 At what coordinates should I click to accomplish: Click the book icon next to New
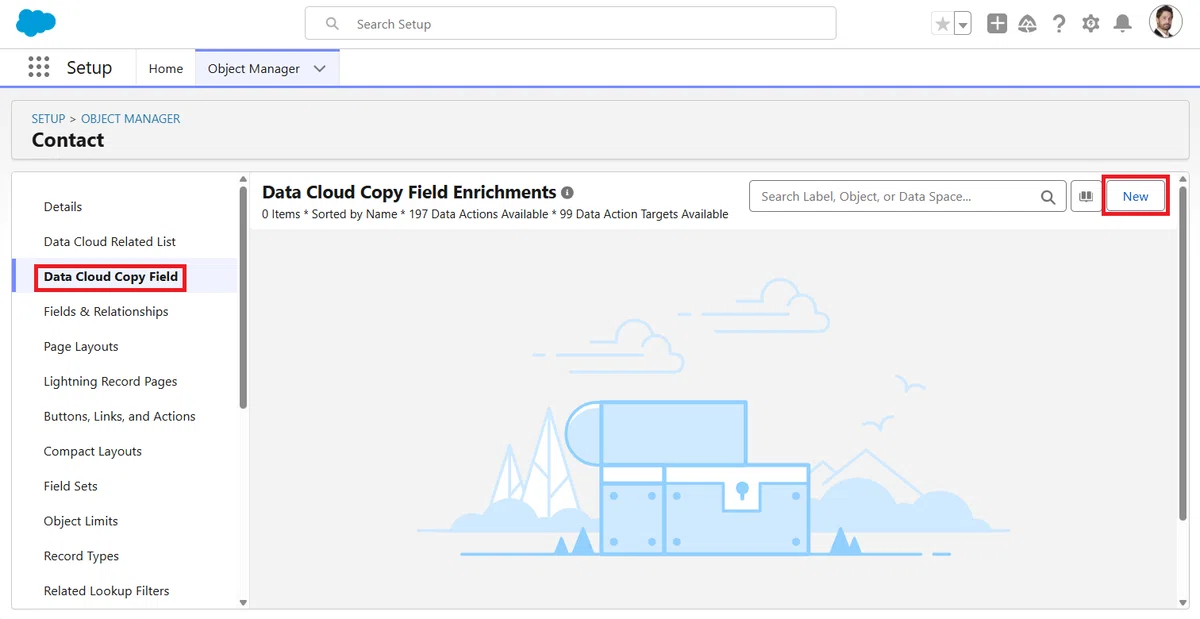(x=1085, y=196)
